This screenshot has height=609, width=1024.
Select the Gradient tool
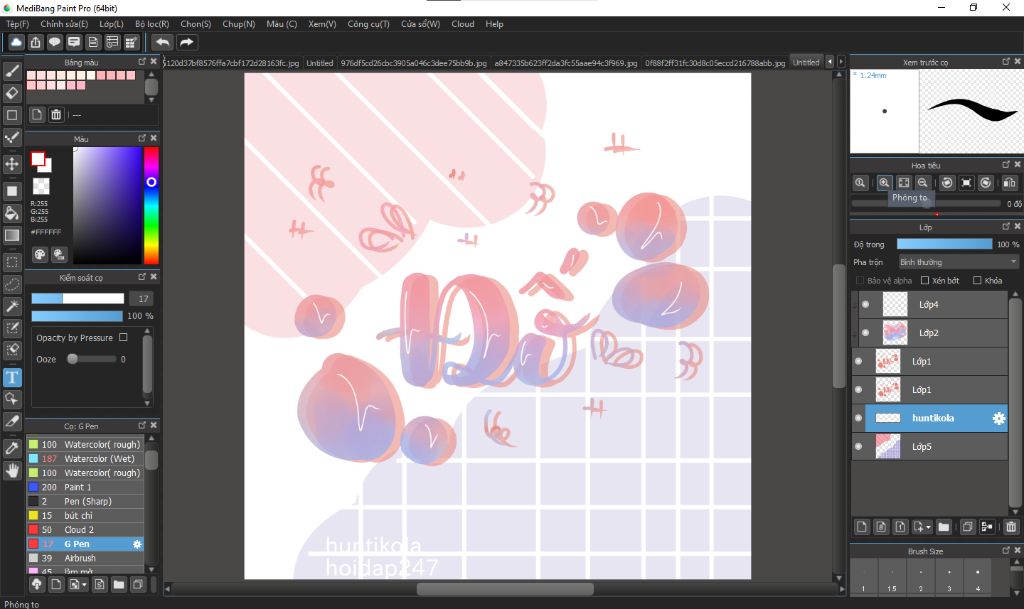pos(12,235)
